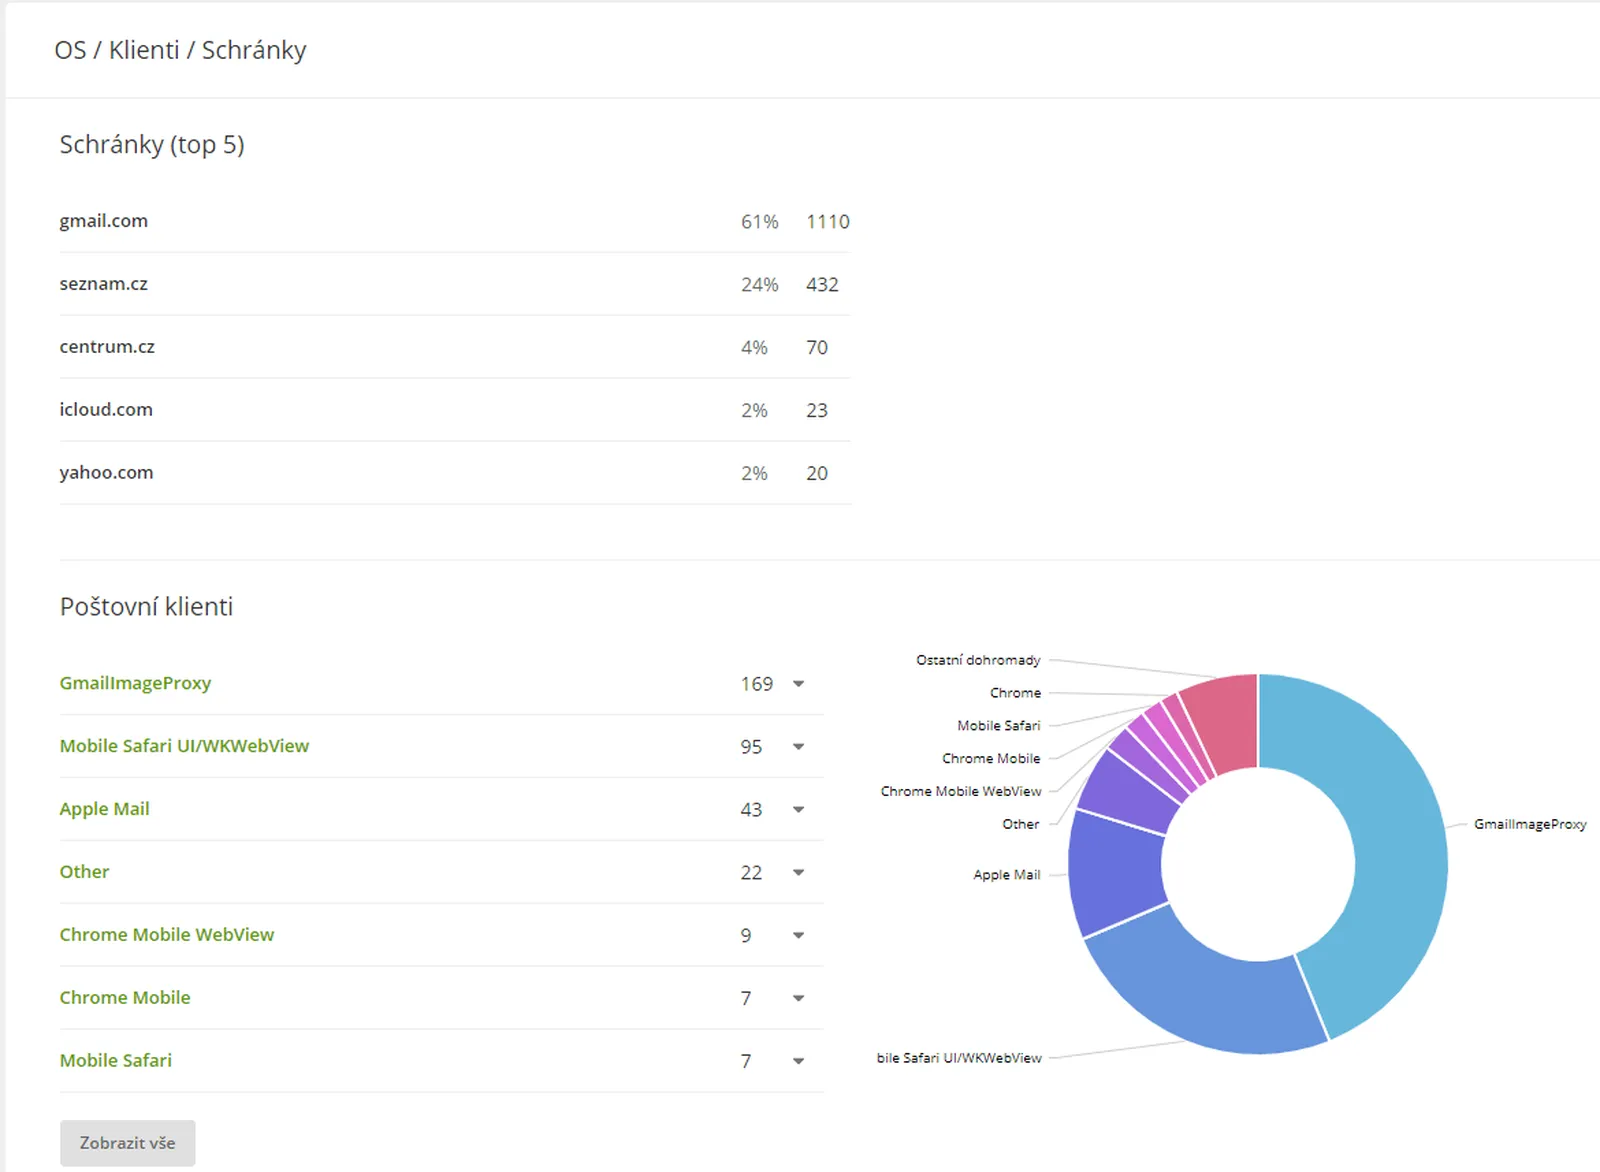
Task: Expand the Apple Mail row arrow
Action: [798, 810]
